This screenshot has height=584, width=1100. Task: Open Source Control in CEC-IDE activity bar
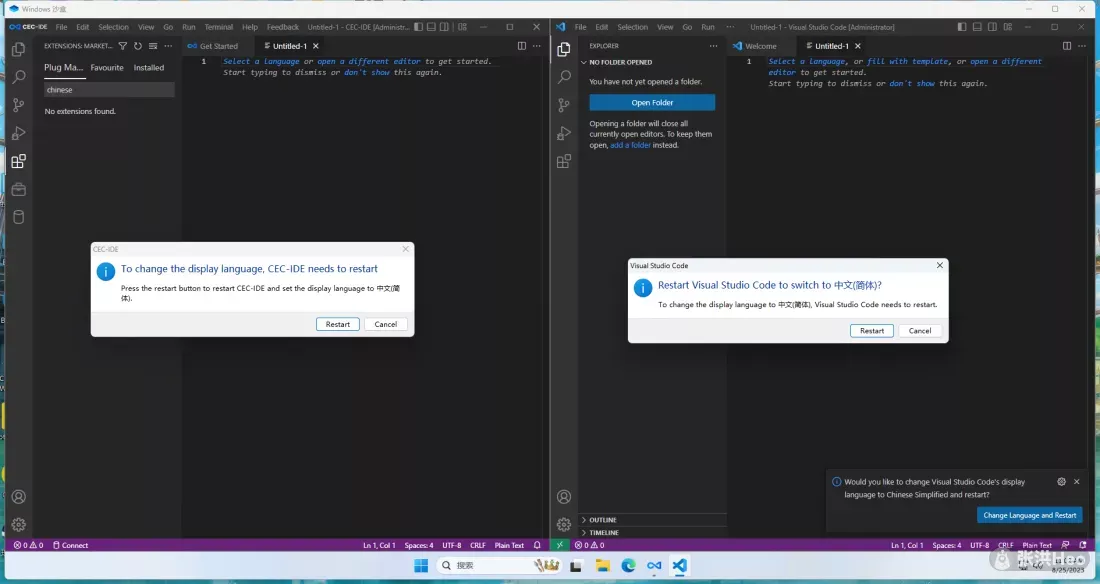(x=18, y=105)
